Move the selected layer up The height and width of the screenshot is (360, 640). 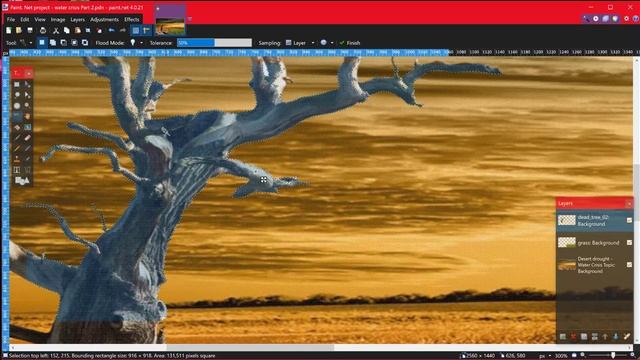[605, 337]
